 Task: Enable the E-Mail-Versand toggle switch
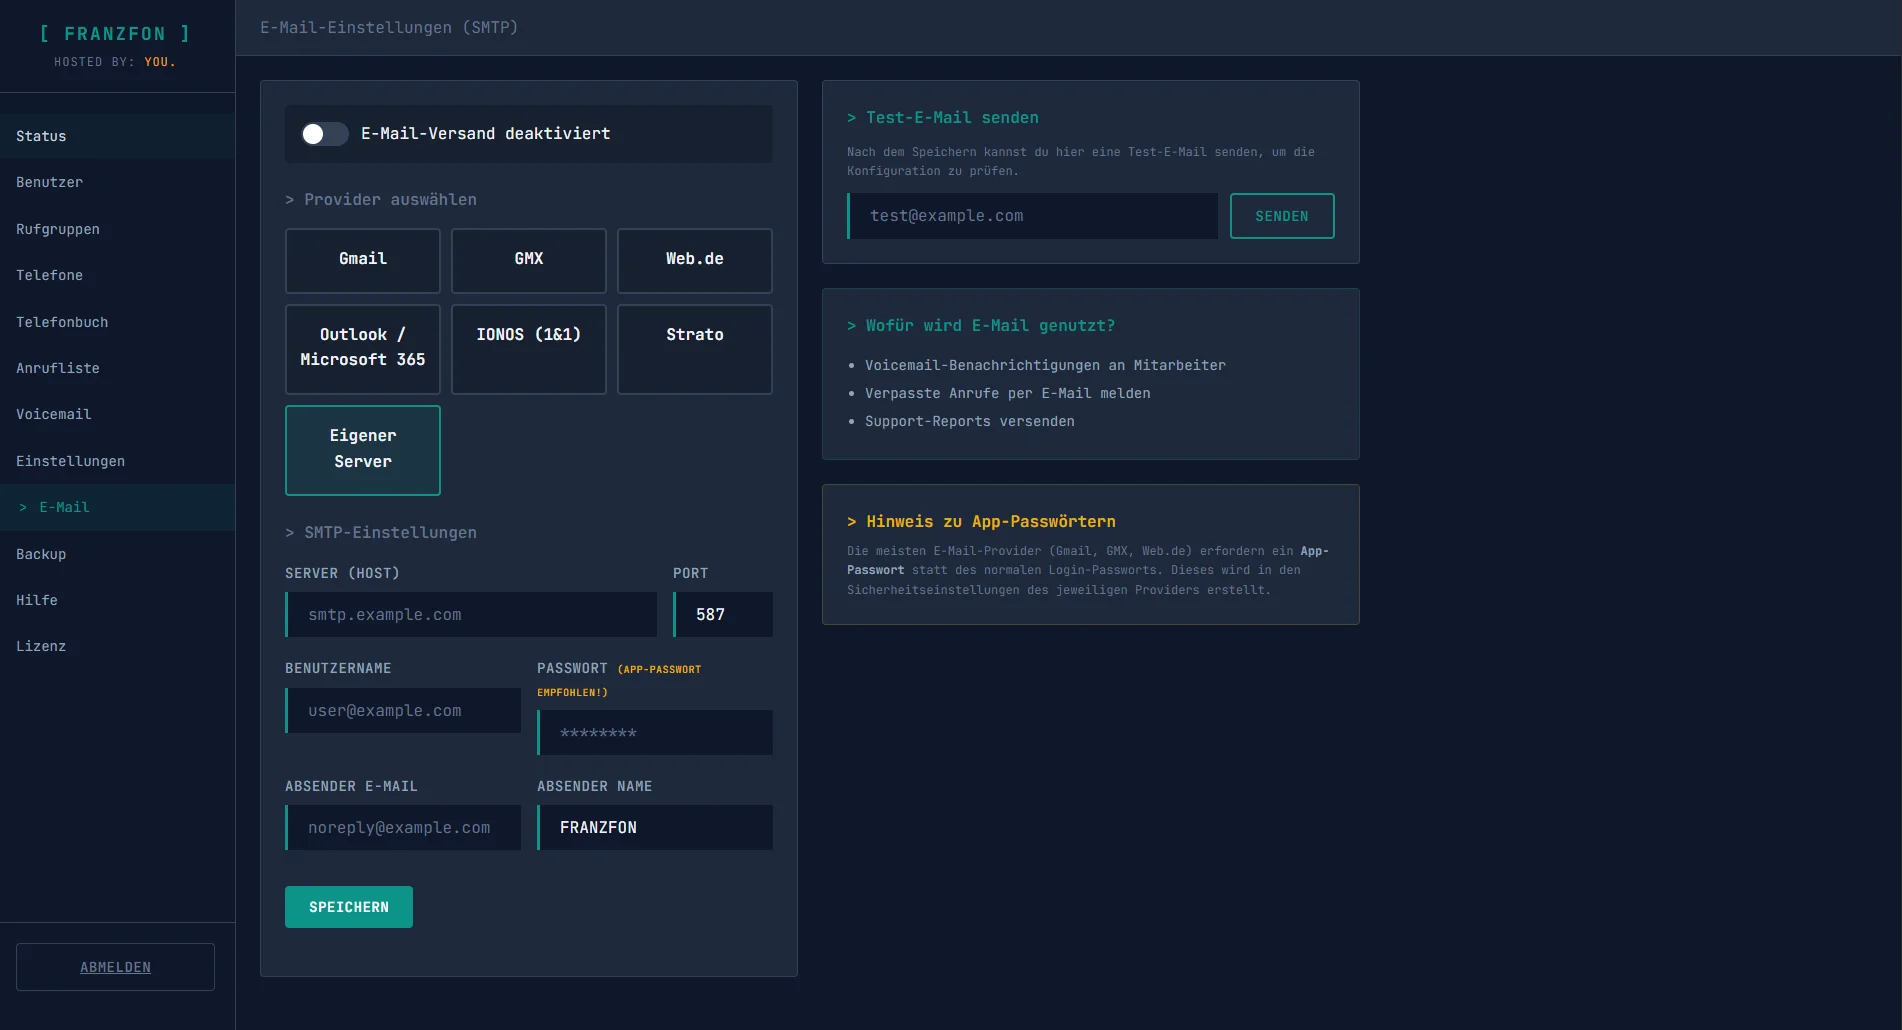click(324, 134)
